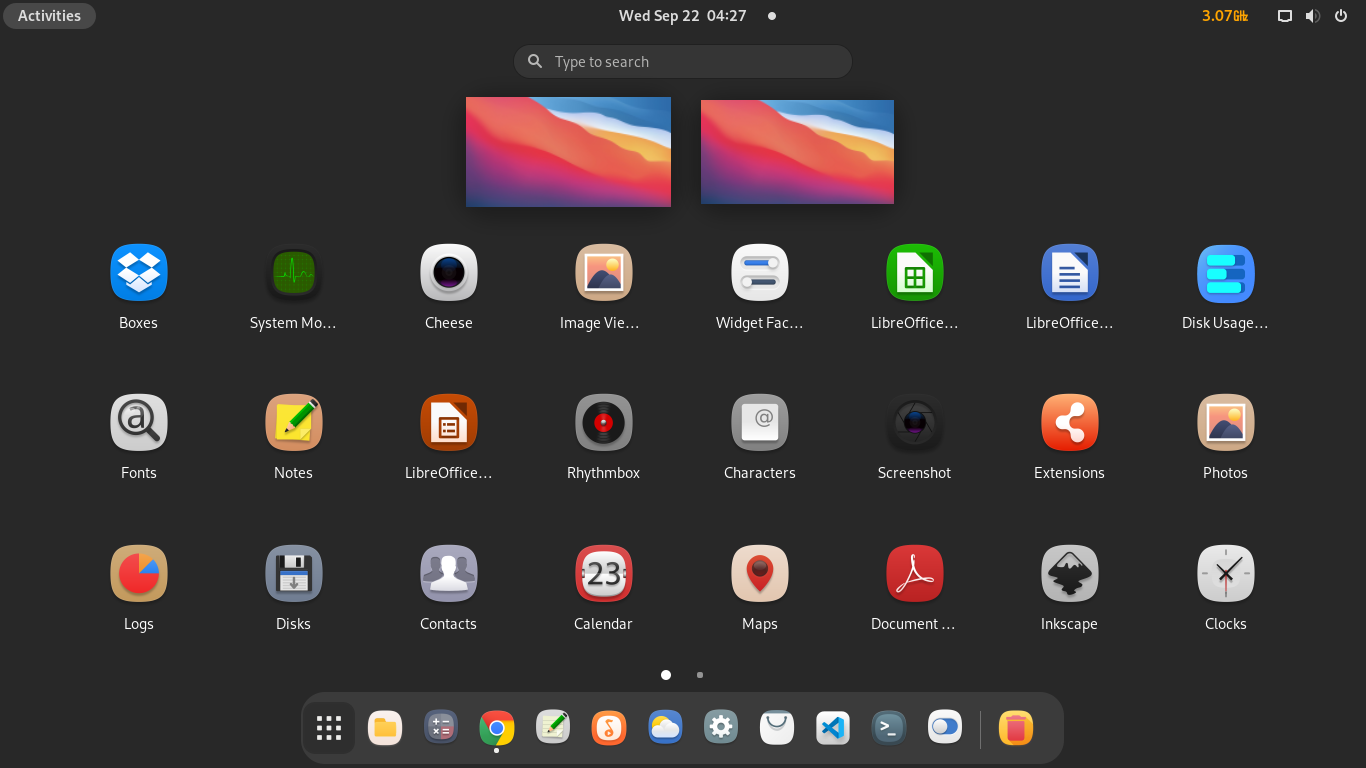
Task: Open the Fonts app
Action: pyautogui.click(x=138, y=423)
